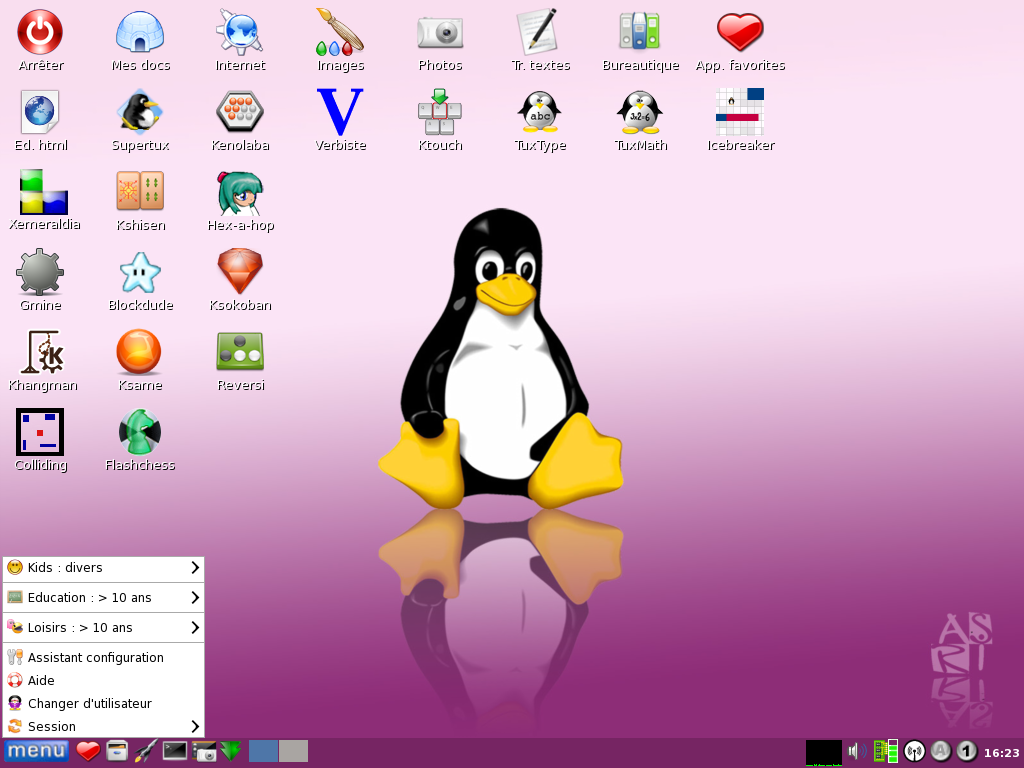Open the Kids : divers submenu
1024x768 pixels.
pyautogui.click(x=103, y=568)
